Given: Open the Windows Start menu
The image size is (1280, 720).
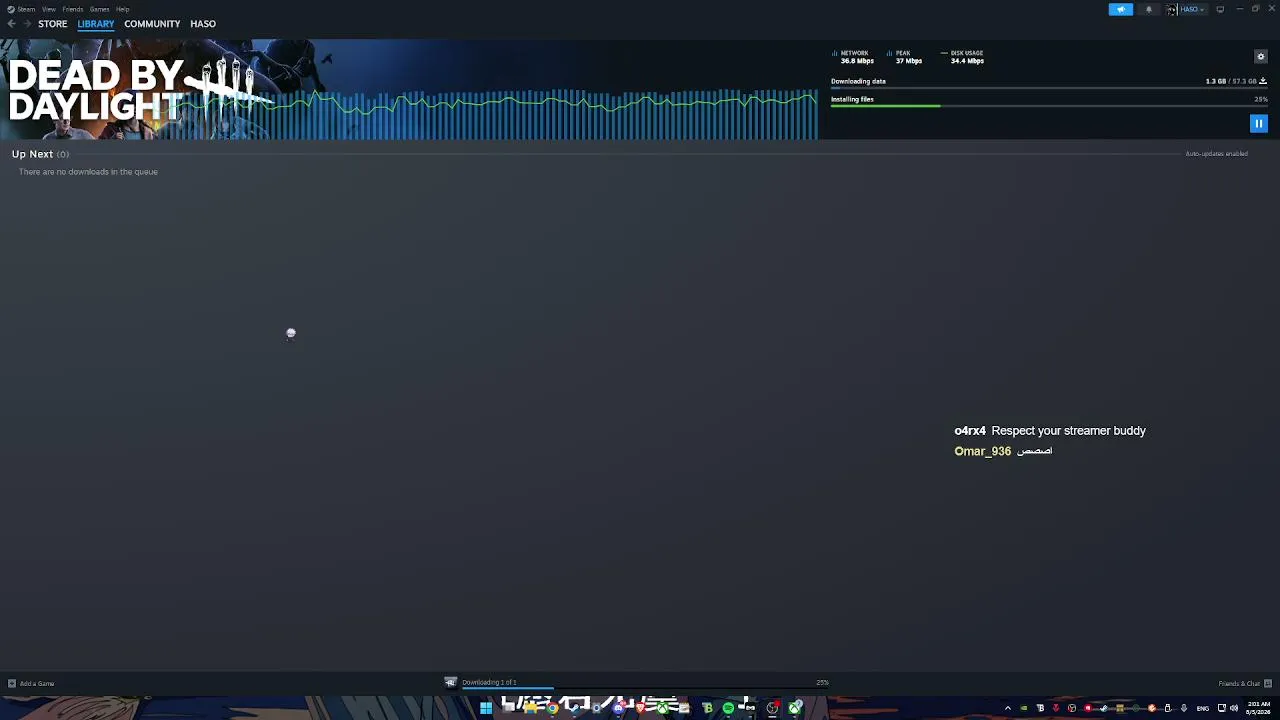Looking at the screenshot, I should pos(486,708).
